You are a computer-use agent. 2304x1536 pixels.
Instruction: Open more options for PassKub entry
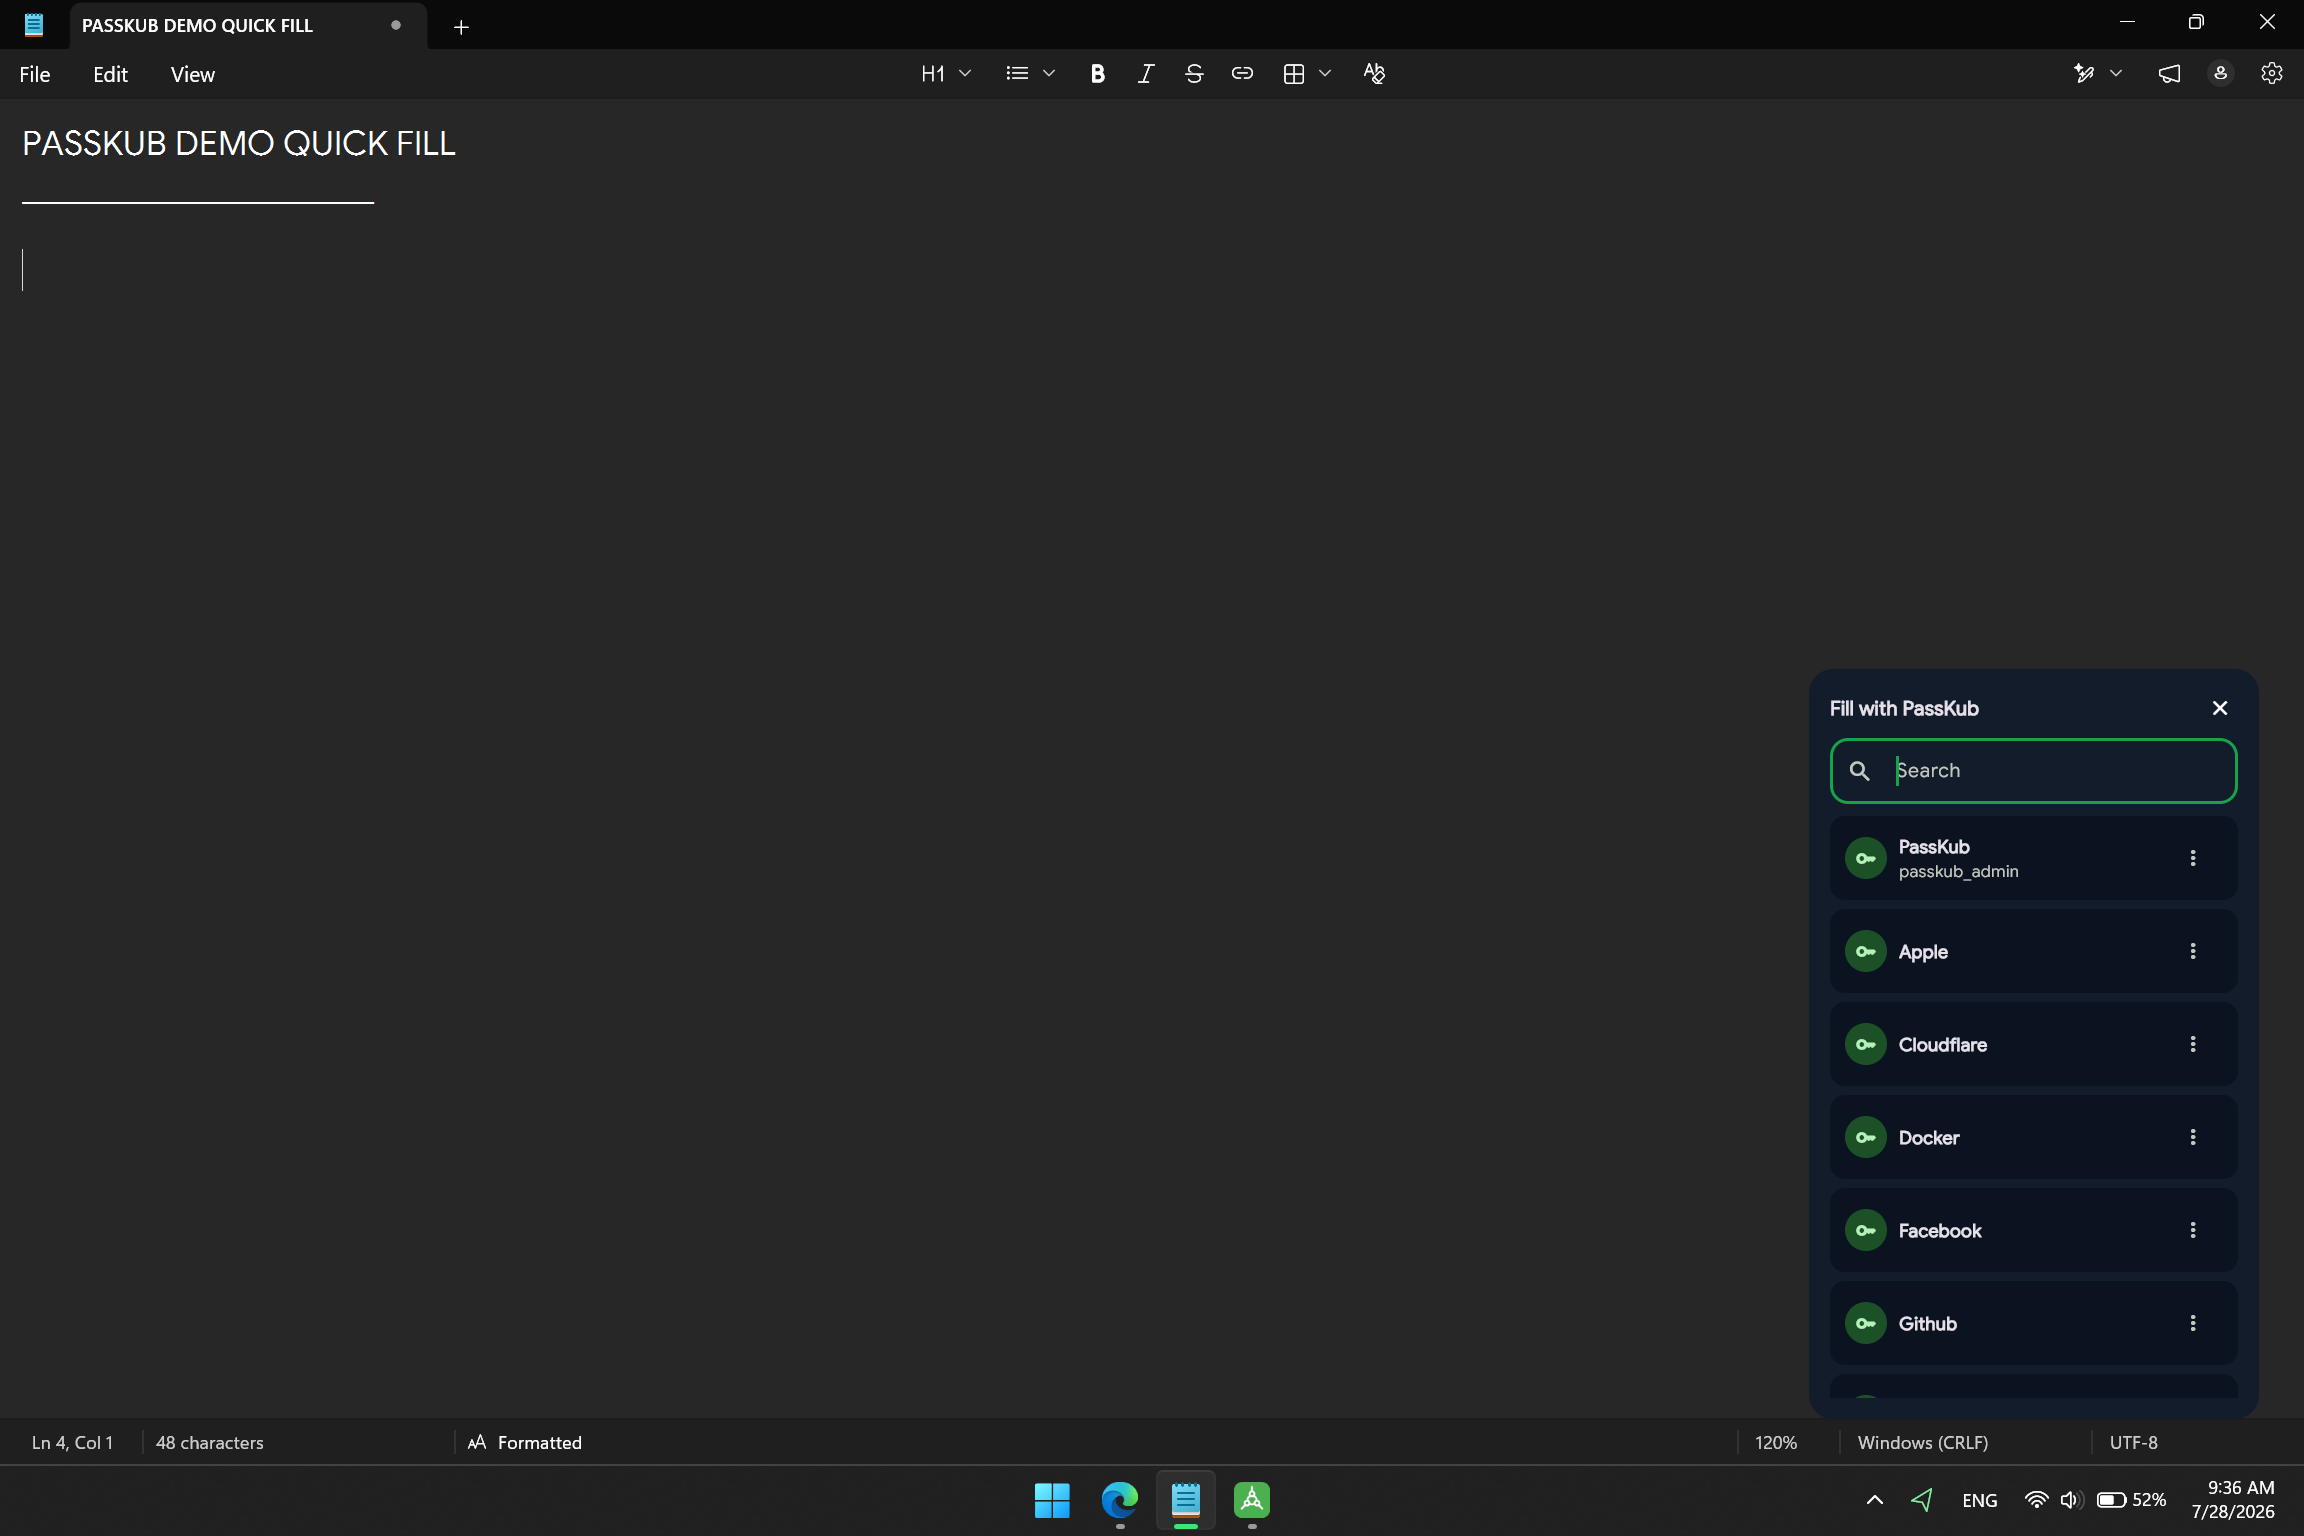[x=2193, y=859]
